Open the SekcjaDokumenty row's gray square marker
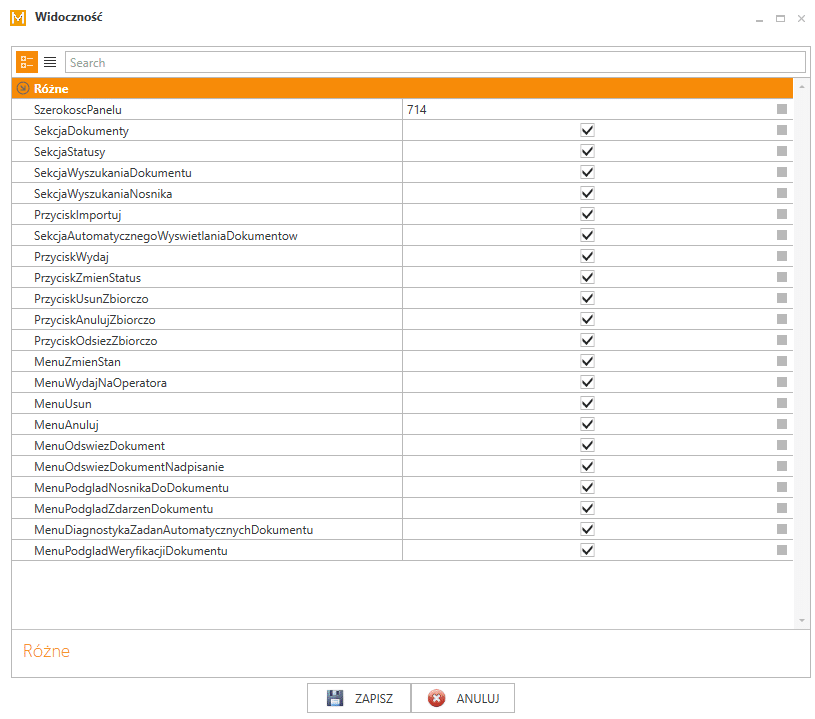 click(x=782, y=130)
